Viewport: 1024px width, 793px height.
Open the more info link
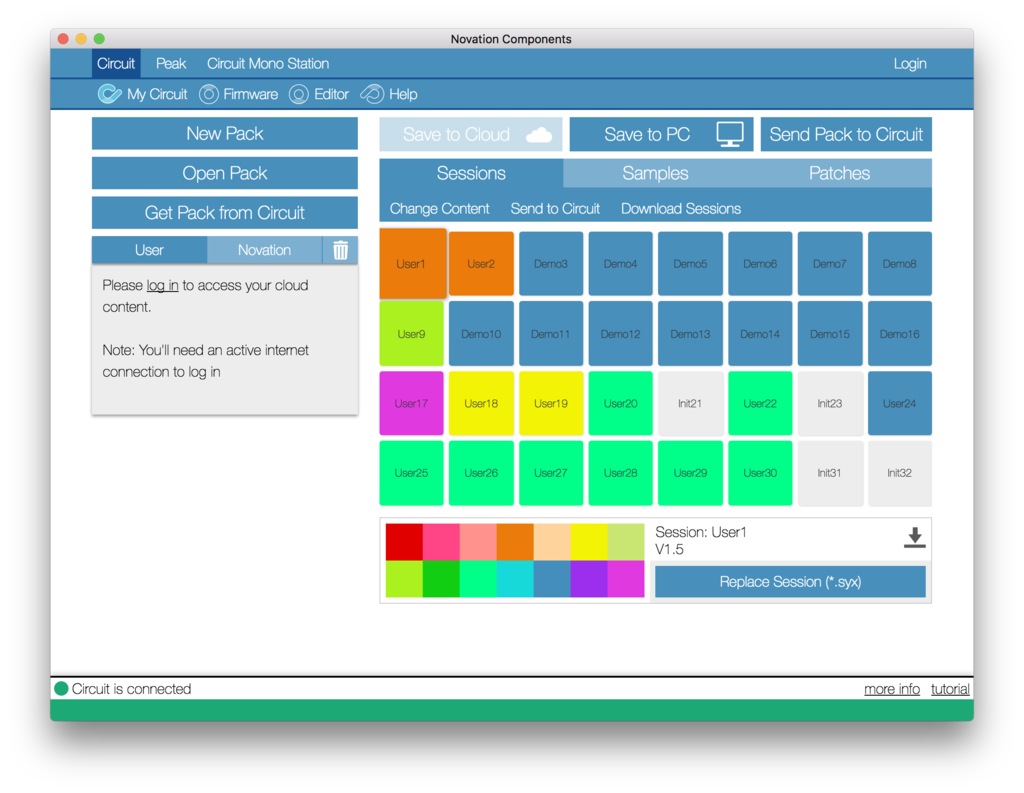tap(891, 688)
